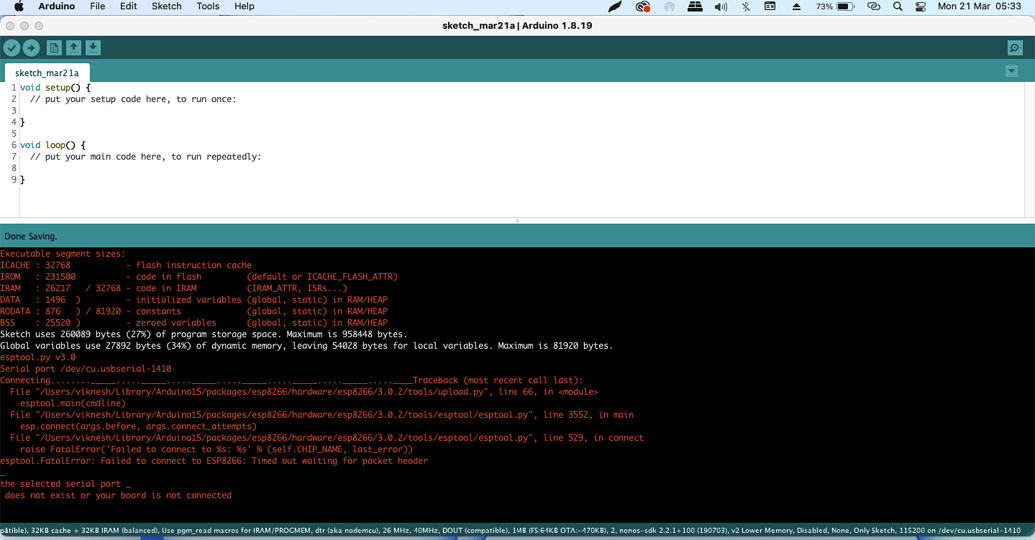Click the 'Done Saving.' status message
This screenshot has width=1035, height=540.
coord(30,236)
